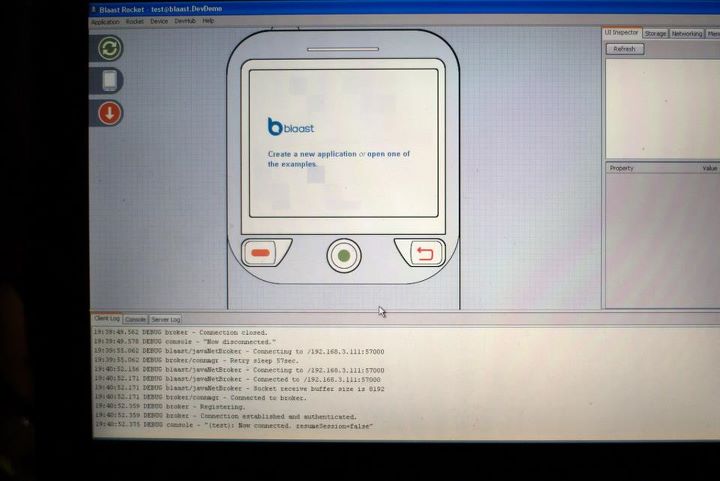Screen dimensions: 720x481
Task: Click the Blaast Rocket window title
Action: click(x=160, y=9)
